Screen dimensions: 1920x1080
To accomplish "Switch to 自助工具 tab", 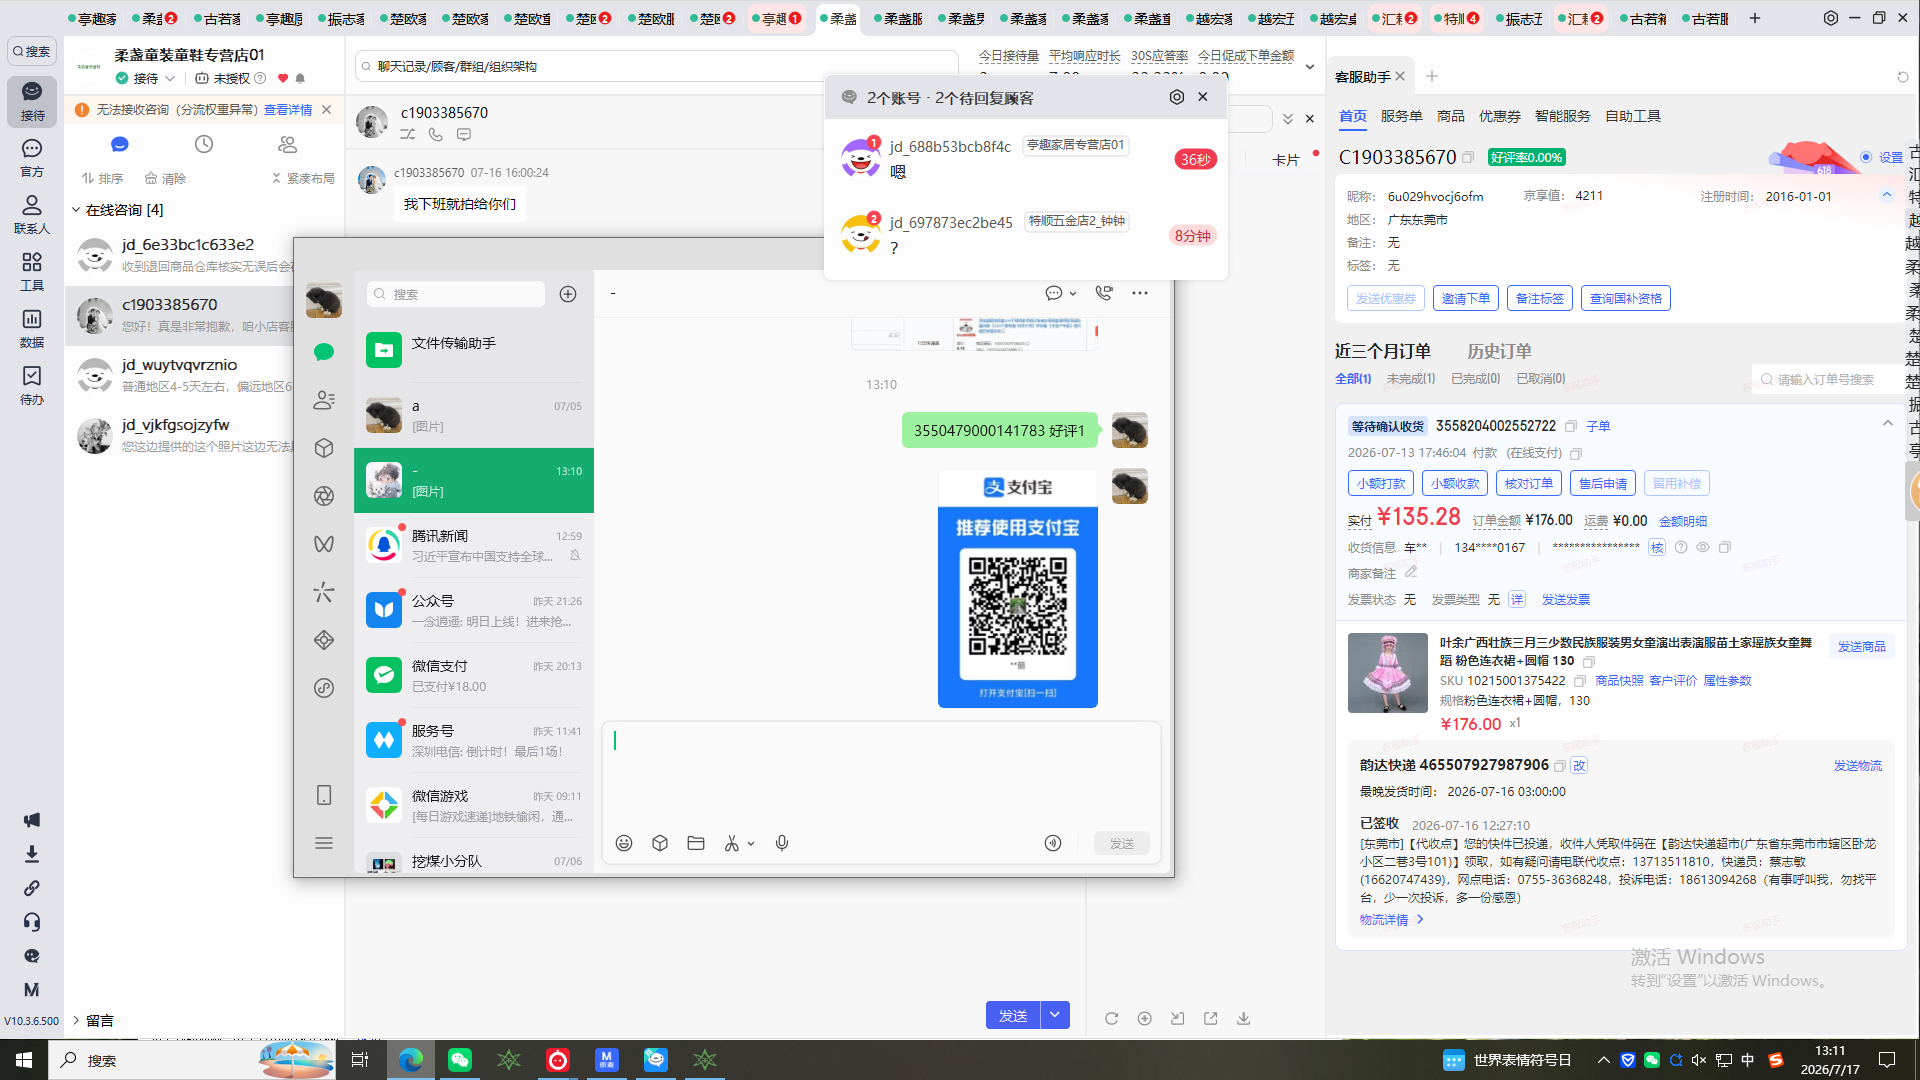I will [1633, 116].
